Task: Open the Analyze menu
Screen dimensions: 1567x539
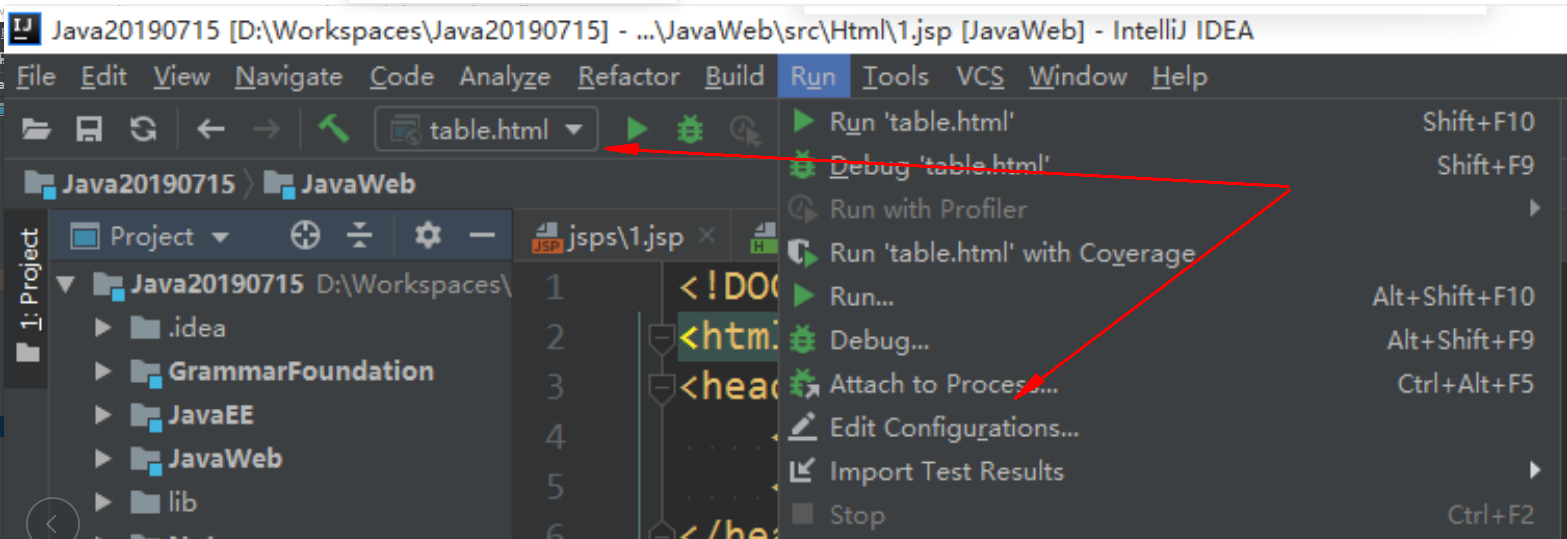Action: pos(505,77)
